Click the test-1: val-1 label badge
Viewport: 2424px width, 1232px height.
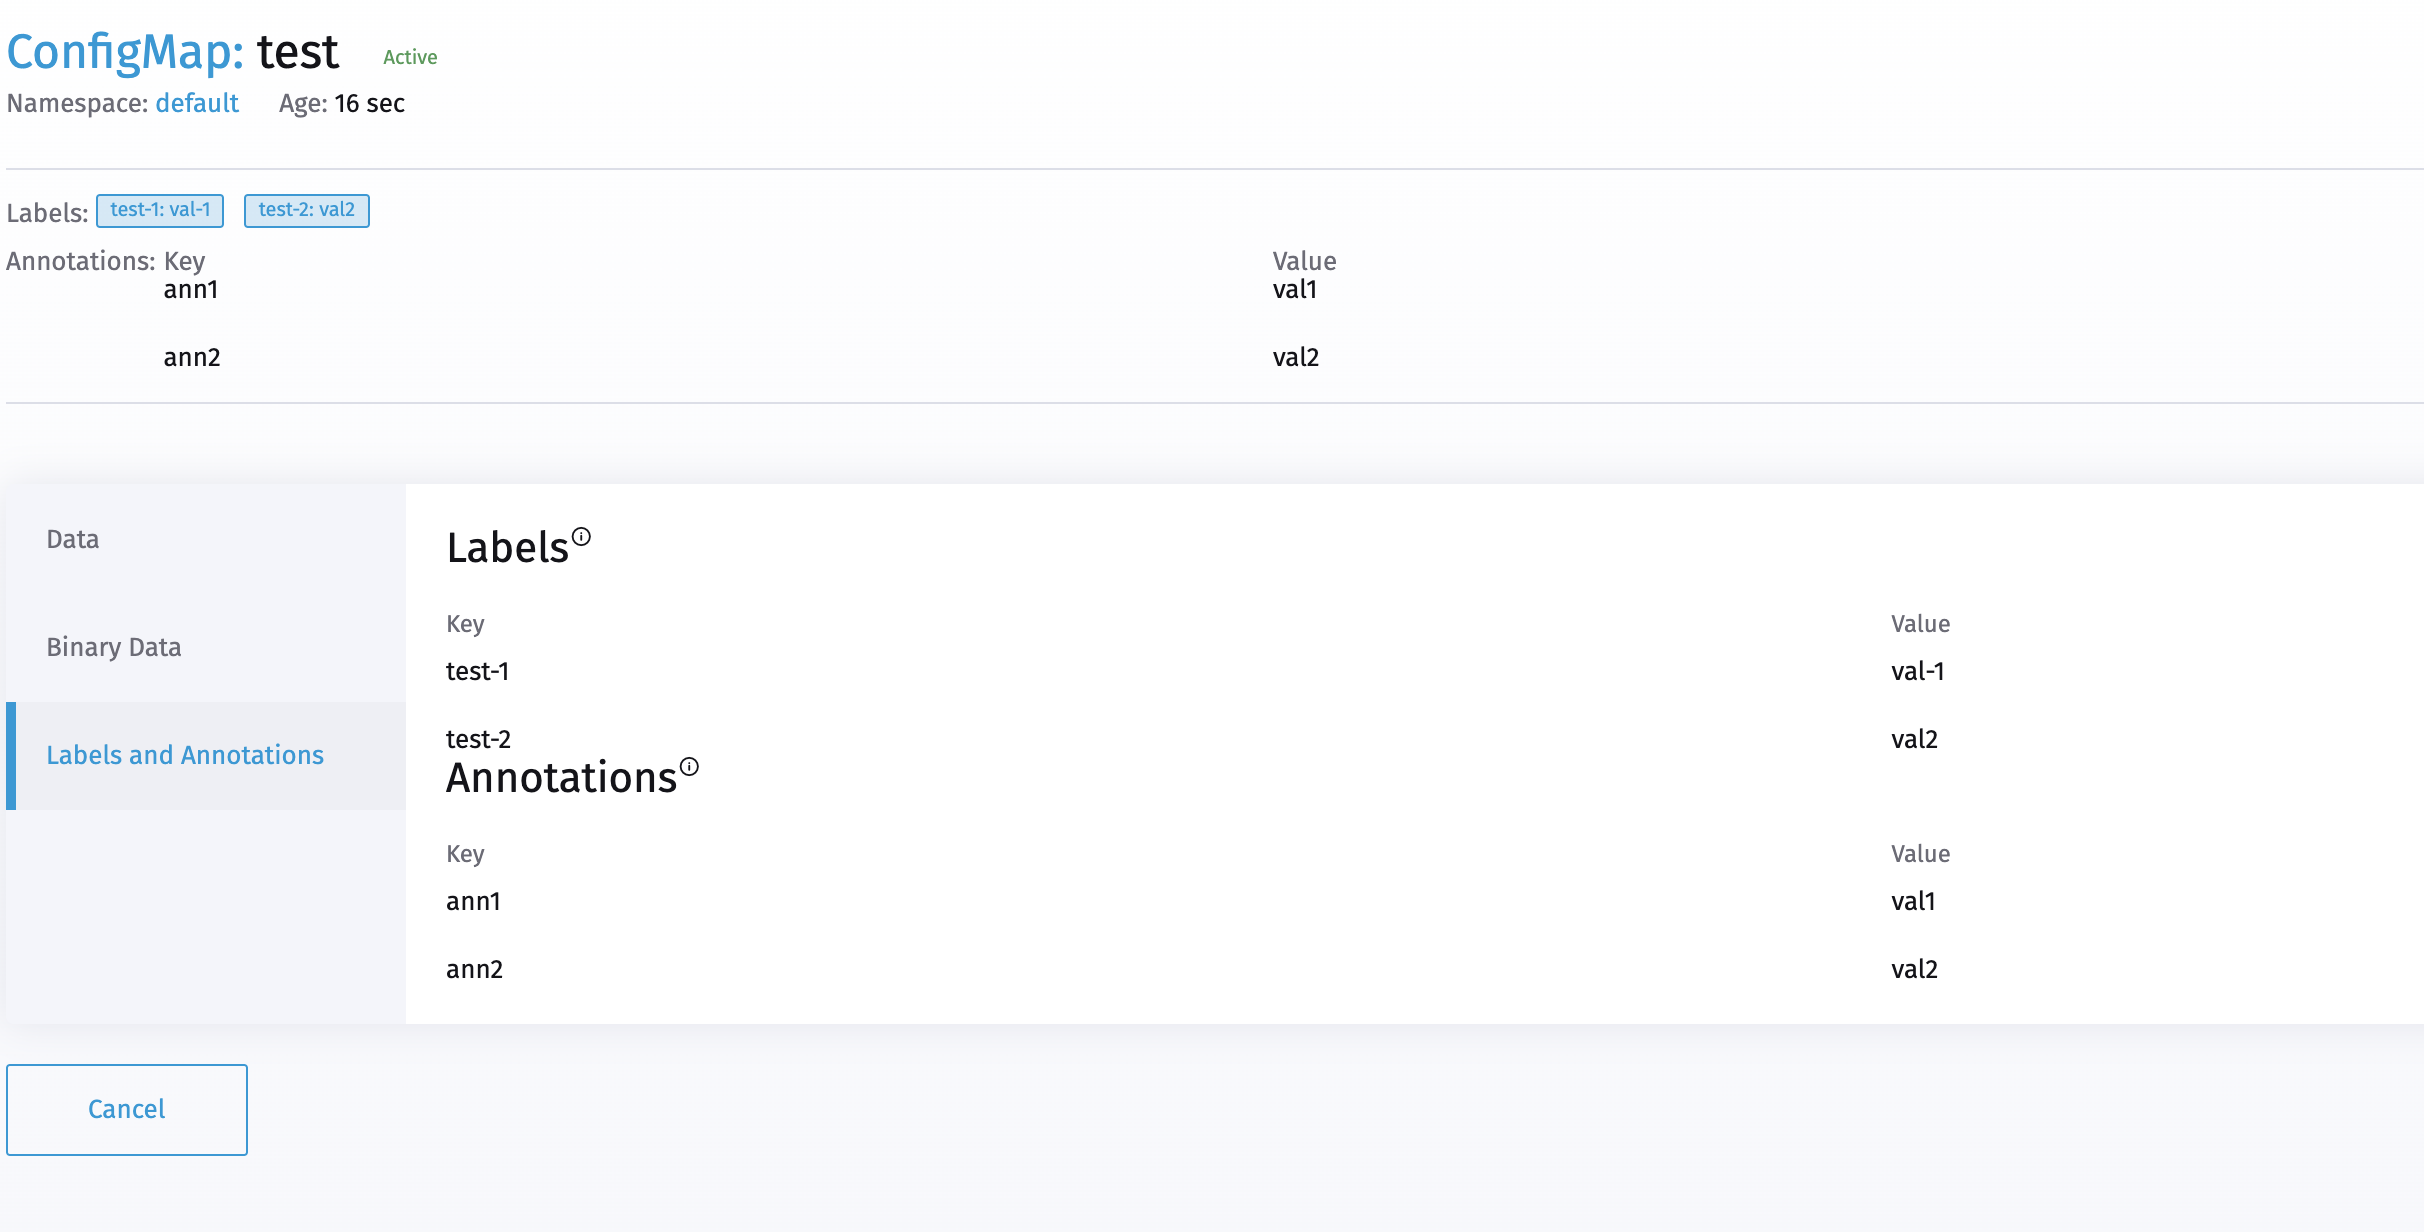[160, 211]
